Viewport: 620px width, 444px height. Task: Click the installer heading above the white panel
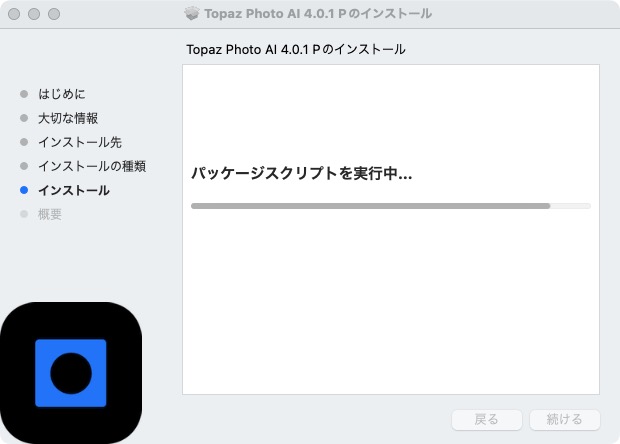coord(296,49)
